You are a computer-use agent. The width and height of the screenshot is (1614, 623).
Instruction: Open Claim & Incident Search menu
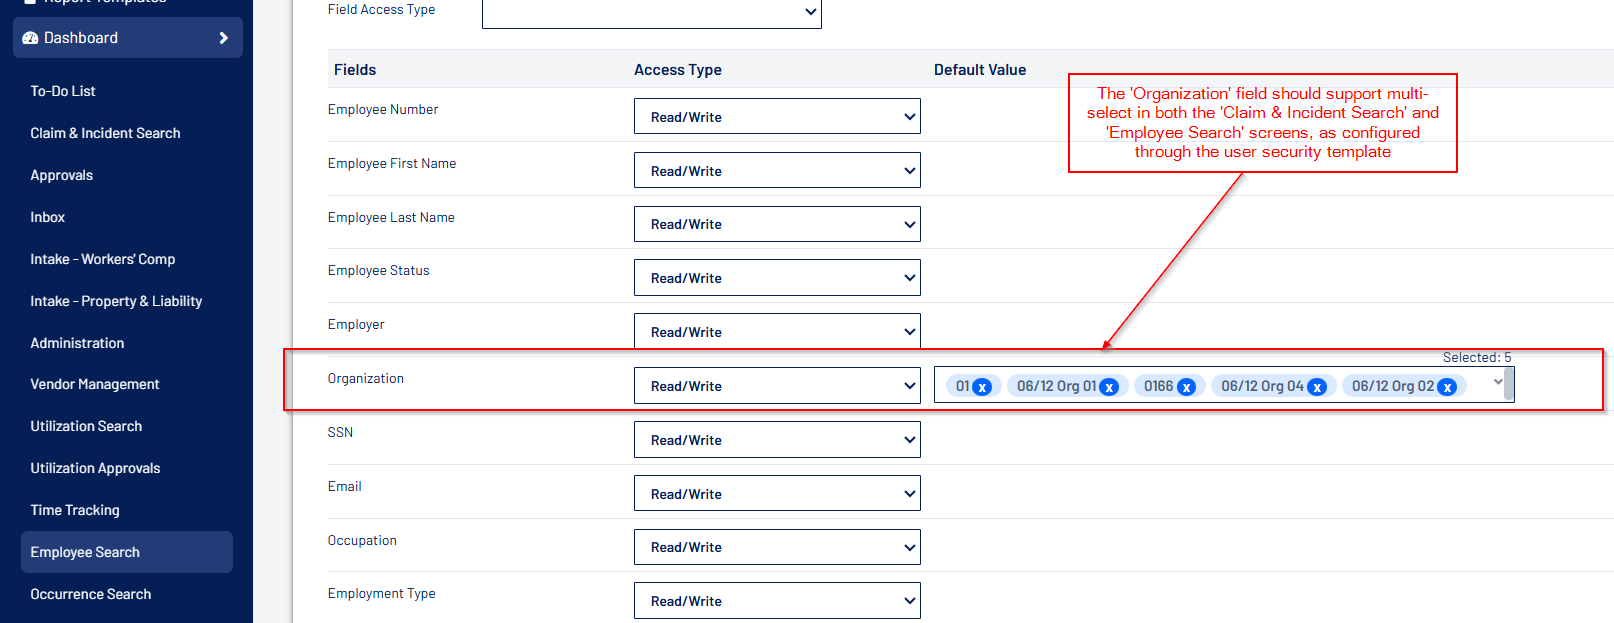[105, 133]
